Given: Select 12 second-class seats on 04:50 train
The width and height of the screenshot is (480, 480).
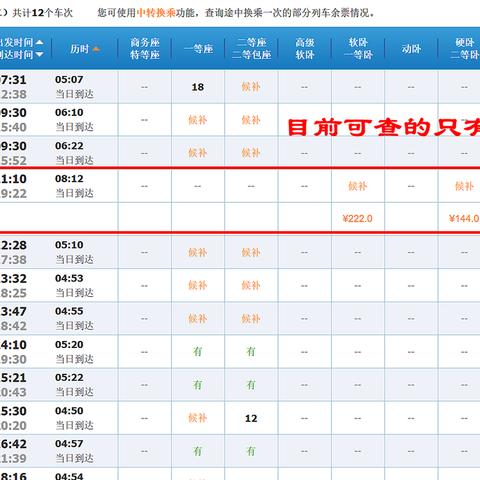Looking at the screenshot, I should pos(251,418).
